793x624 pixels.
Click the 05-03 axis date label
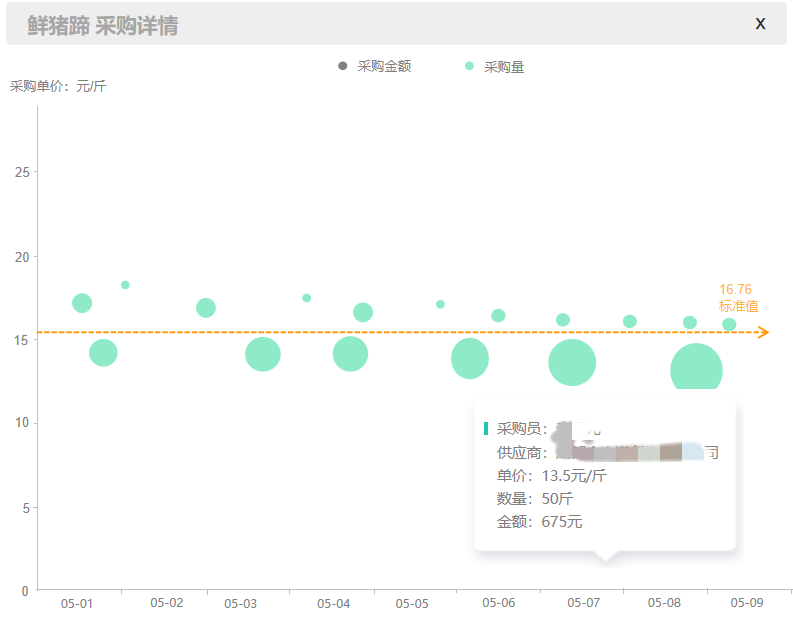coord(240,604)
